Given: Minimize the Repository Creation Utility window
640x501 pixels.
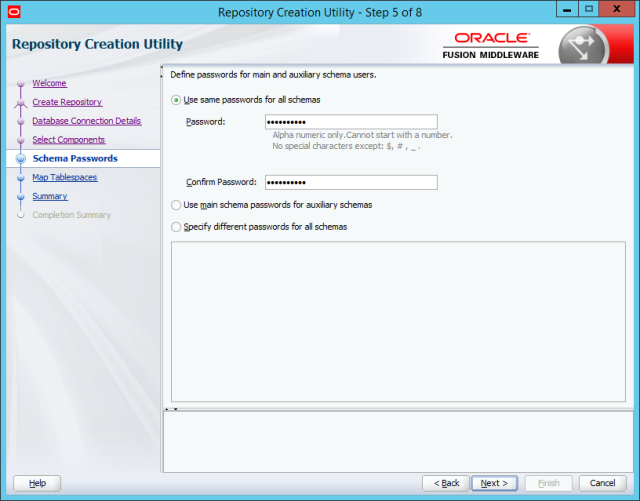Looking at the screenshot, I should tap(567, 9).
